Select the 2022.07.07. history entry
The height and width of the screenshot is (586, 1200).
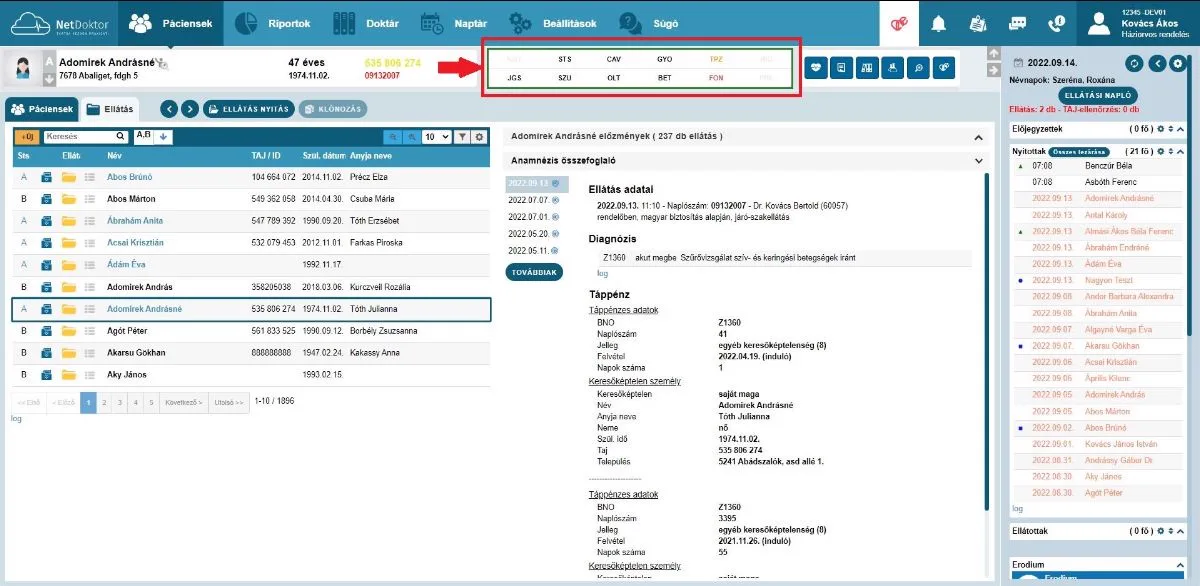pyautogui.click(x=528, y=200)
